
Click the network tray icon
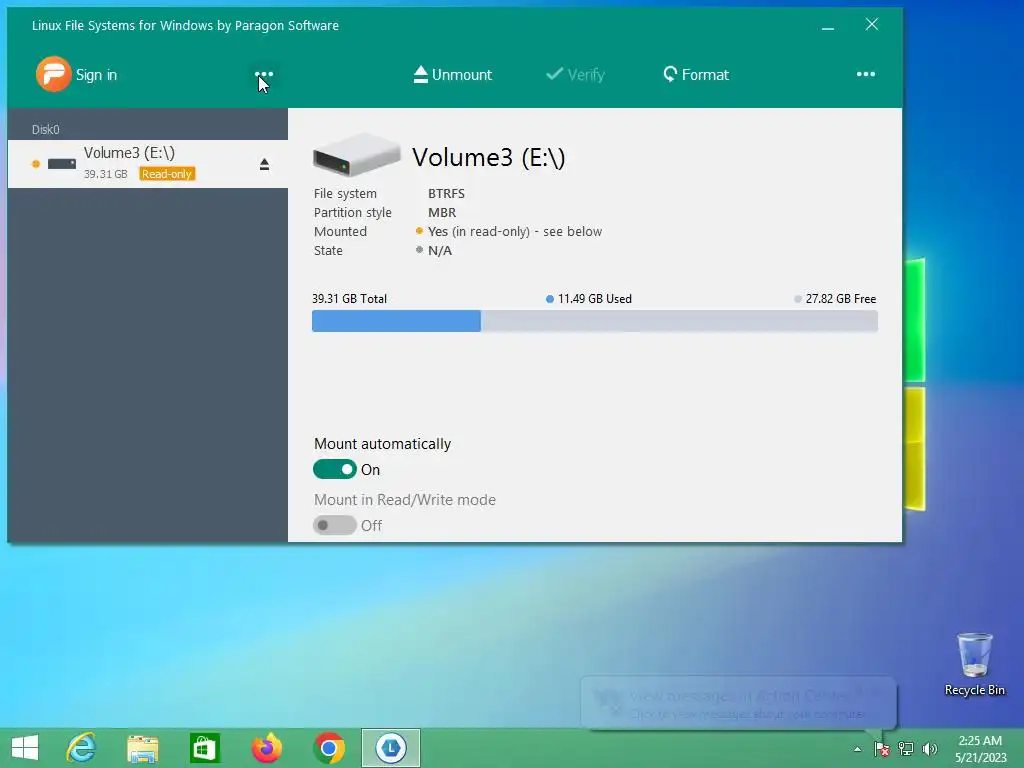[906, 749]
